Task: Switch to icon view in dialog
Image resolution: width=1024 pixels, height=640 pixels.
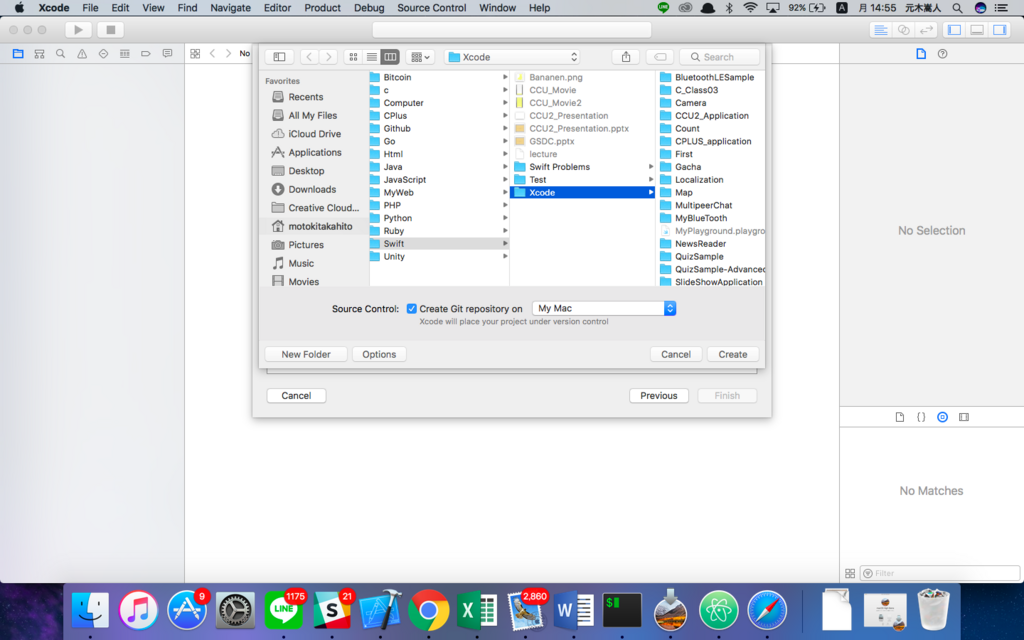Action: (353, 57)
